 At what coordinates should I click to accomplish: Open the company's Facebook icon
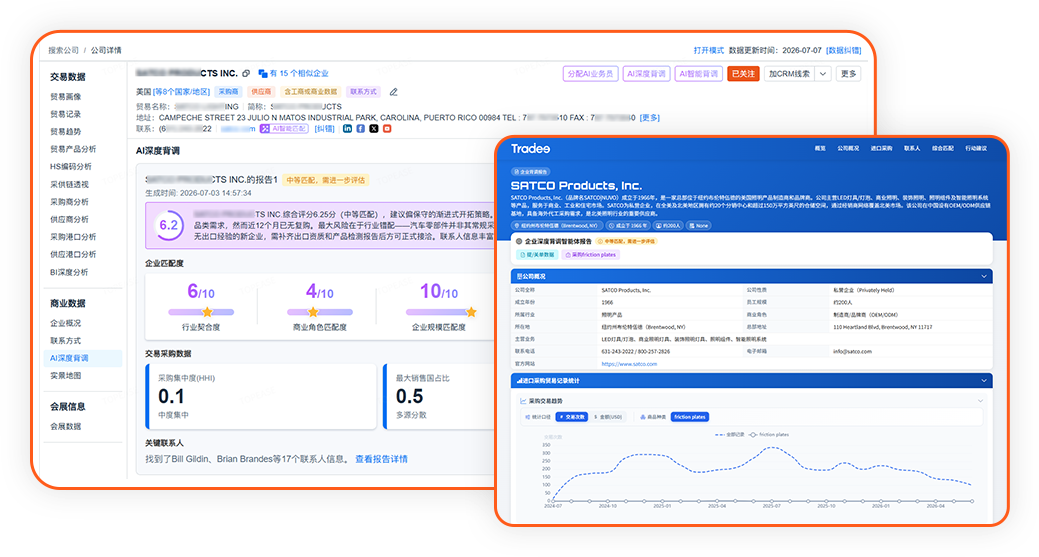click(x=360, y=128)
